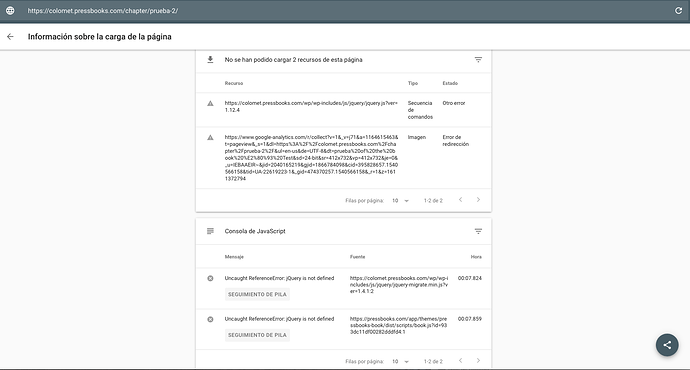
Task: Click the globe icon beside the URL
Action: [x=10, y=11]
